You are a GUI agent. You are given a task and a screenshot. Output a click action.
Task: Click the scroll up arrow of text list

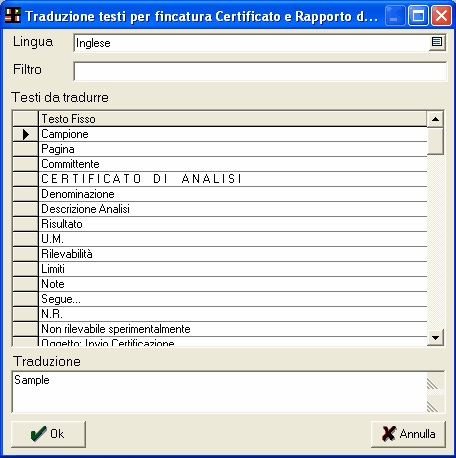435,119
